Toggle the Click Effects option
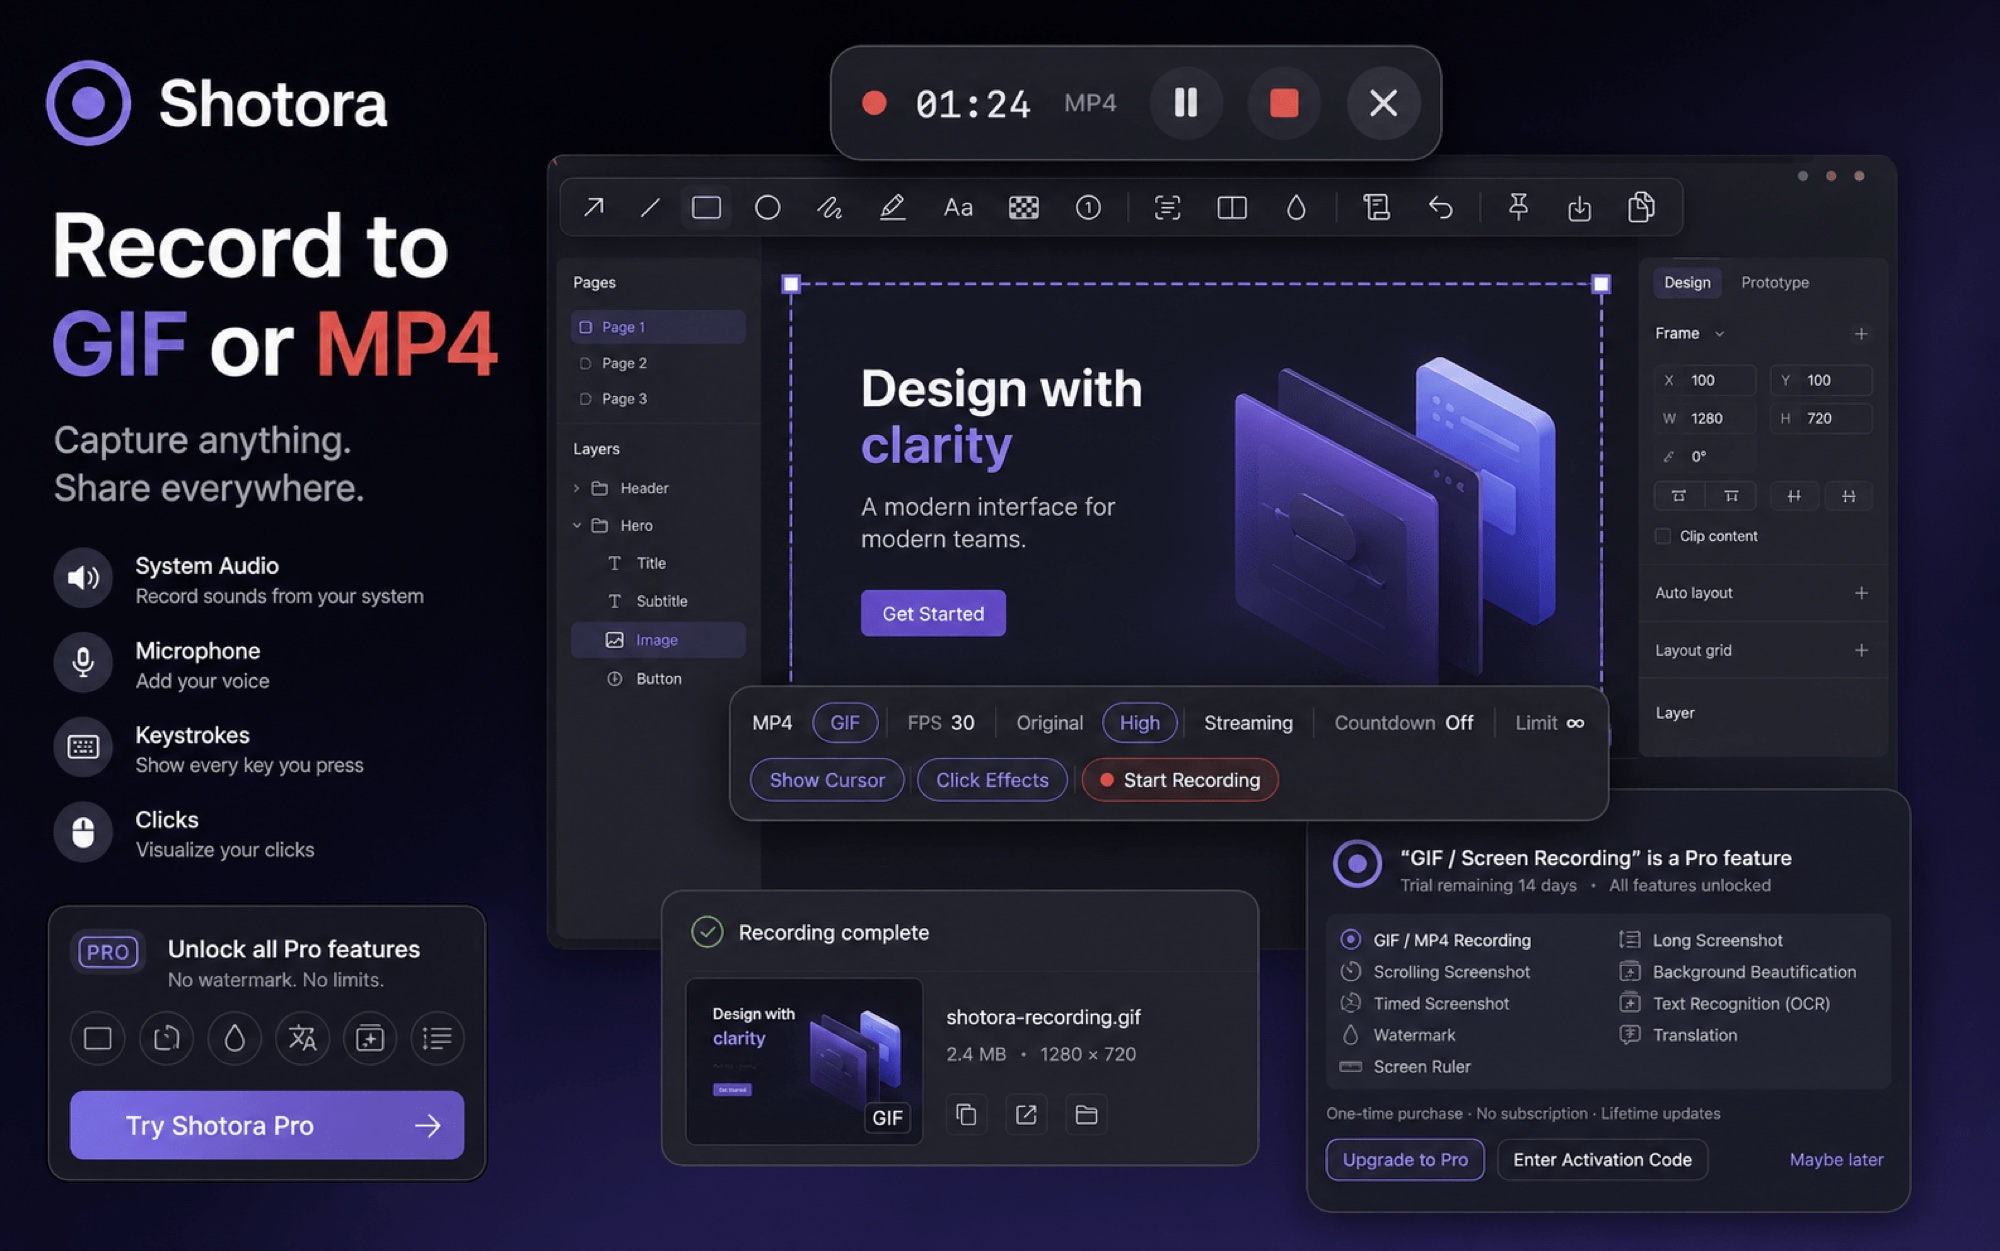Screen dimensions: 2000x1251 click(x=992, y=780)
